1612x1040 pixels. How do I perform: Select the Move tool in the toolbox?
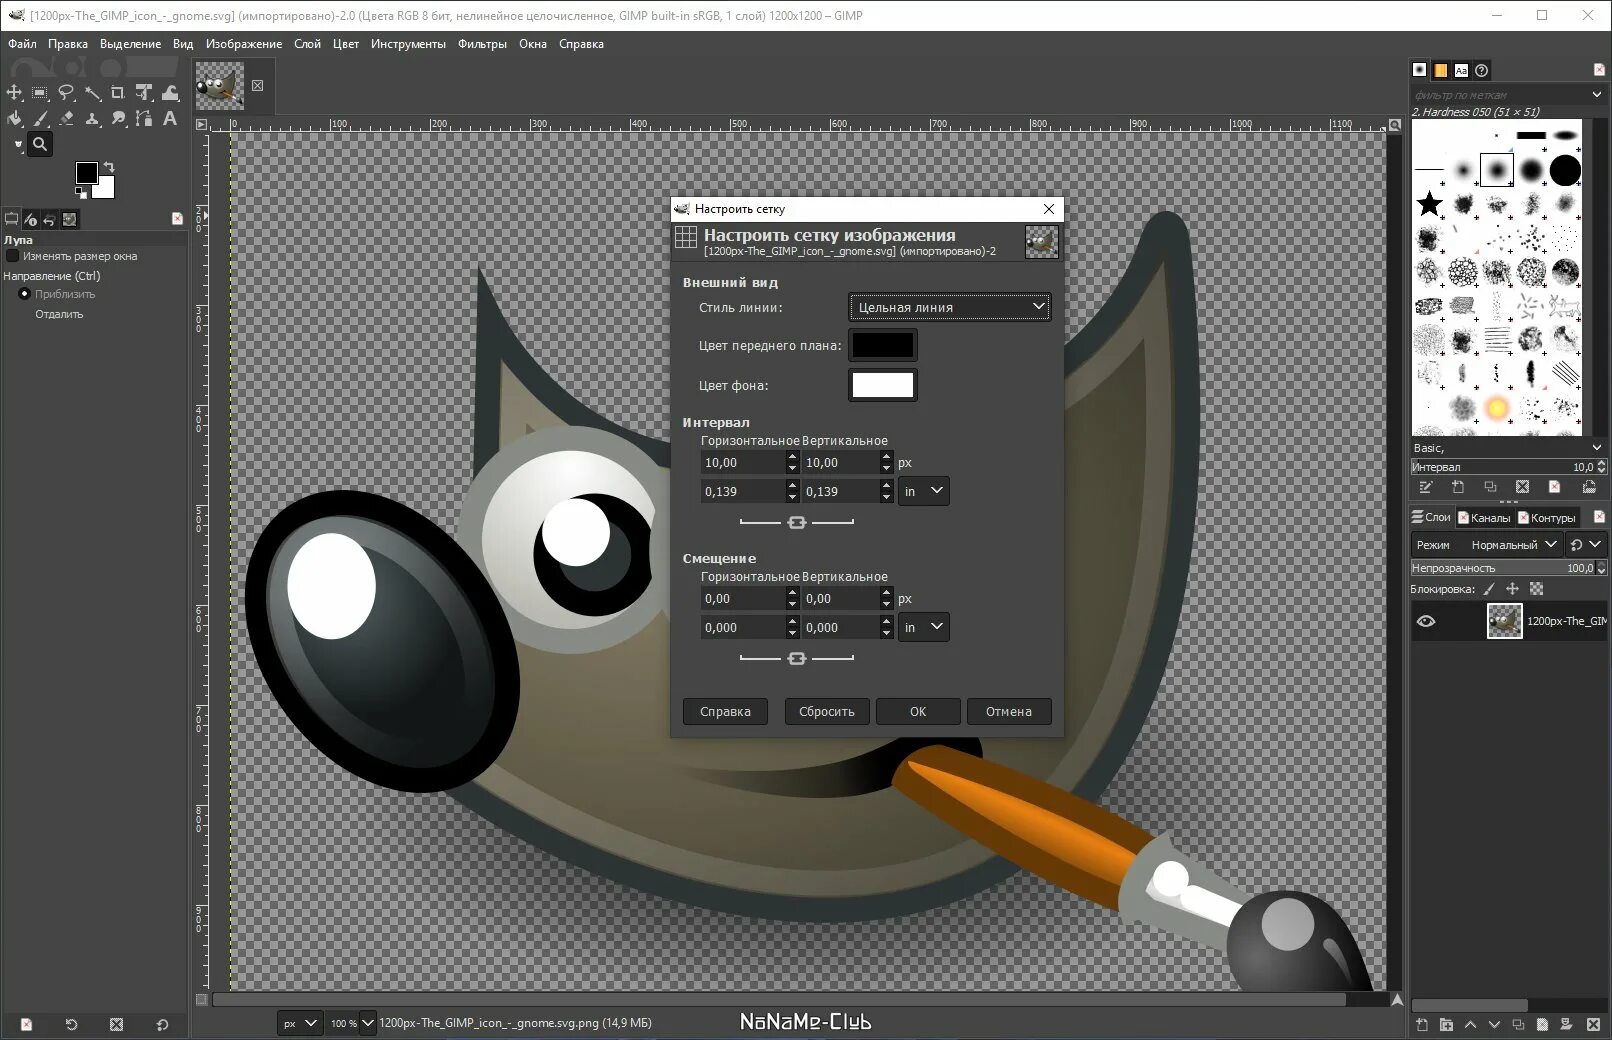pos(14,93)
